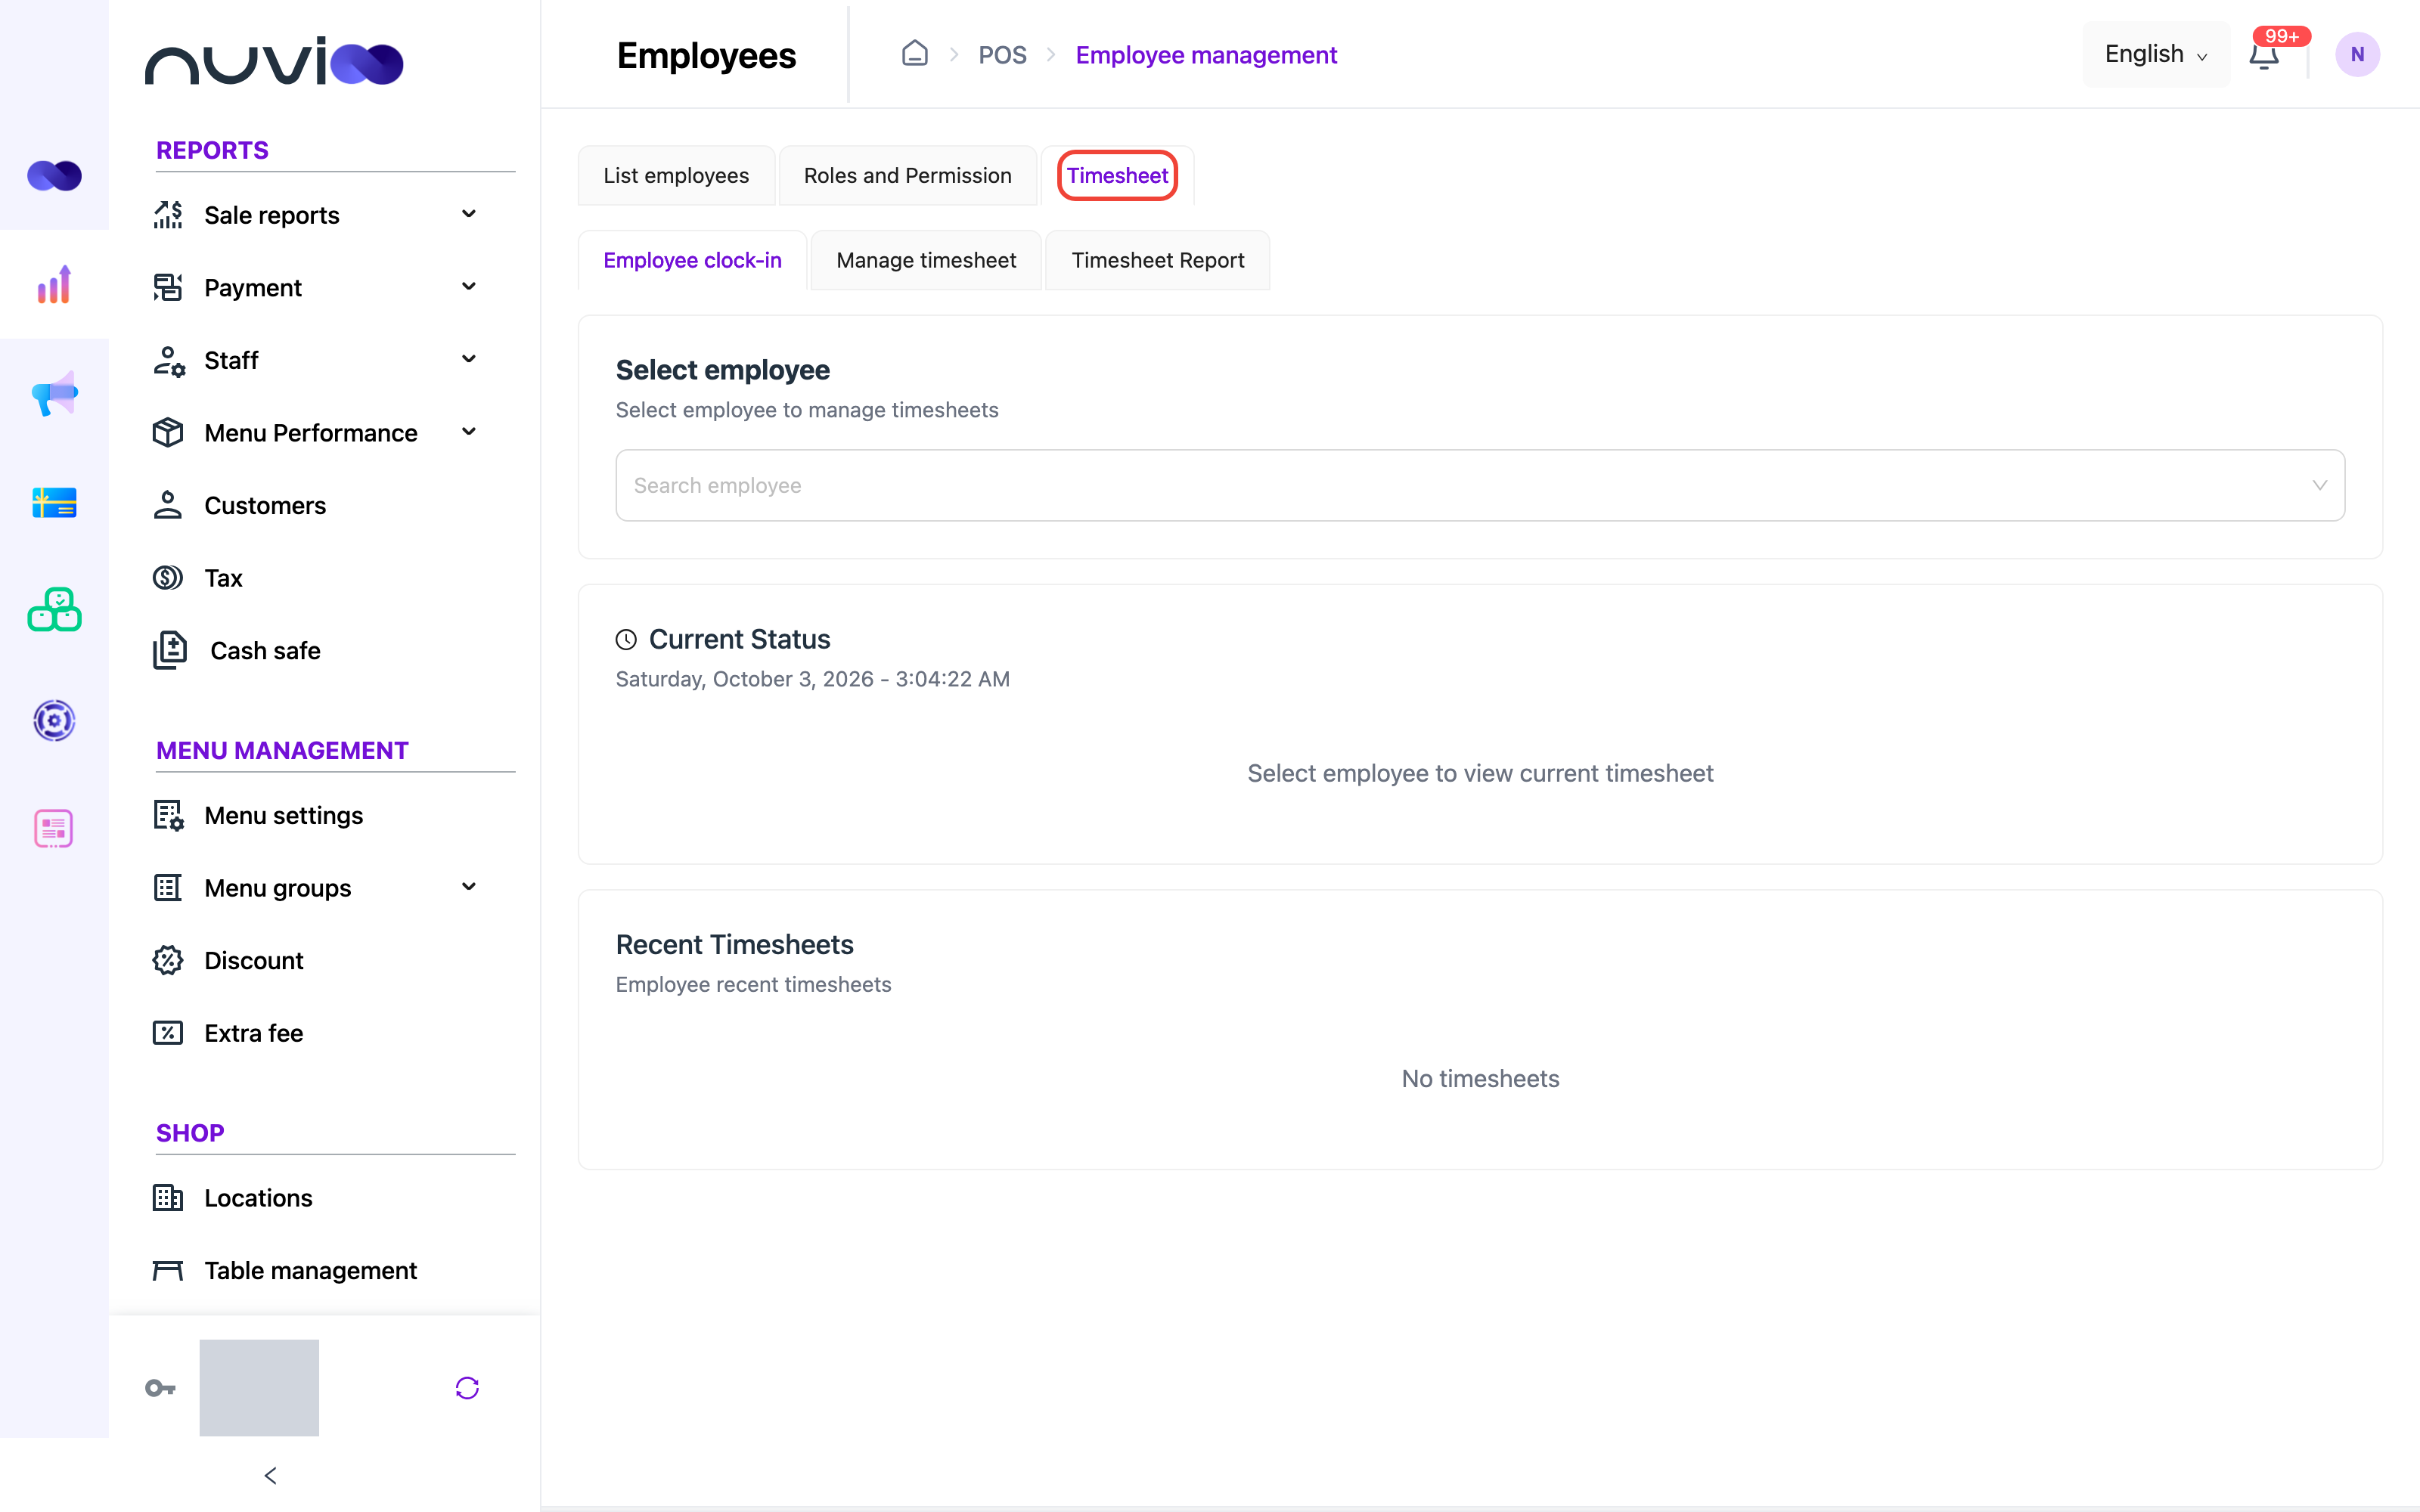Viewport: 2420px width, 1512px height.
Task: Click the key icon in sidebar footer
Action: tap(160, 1388)
